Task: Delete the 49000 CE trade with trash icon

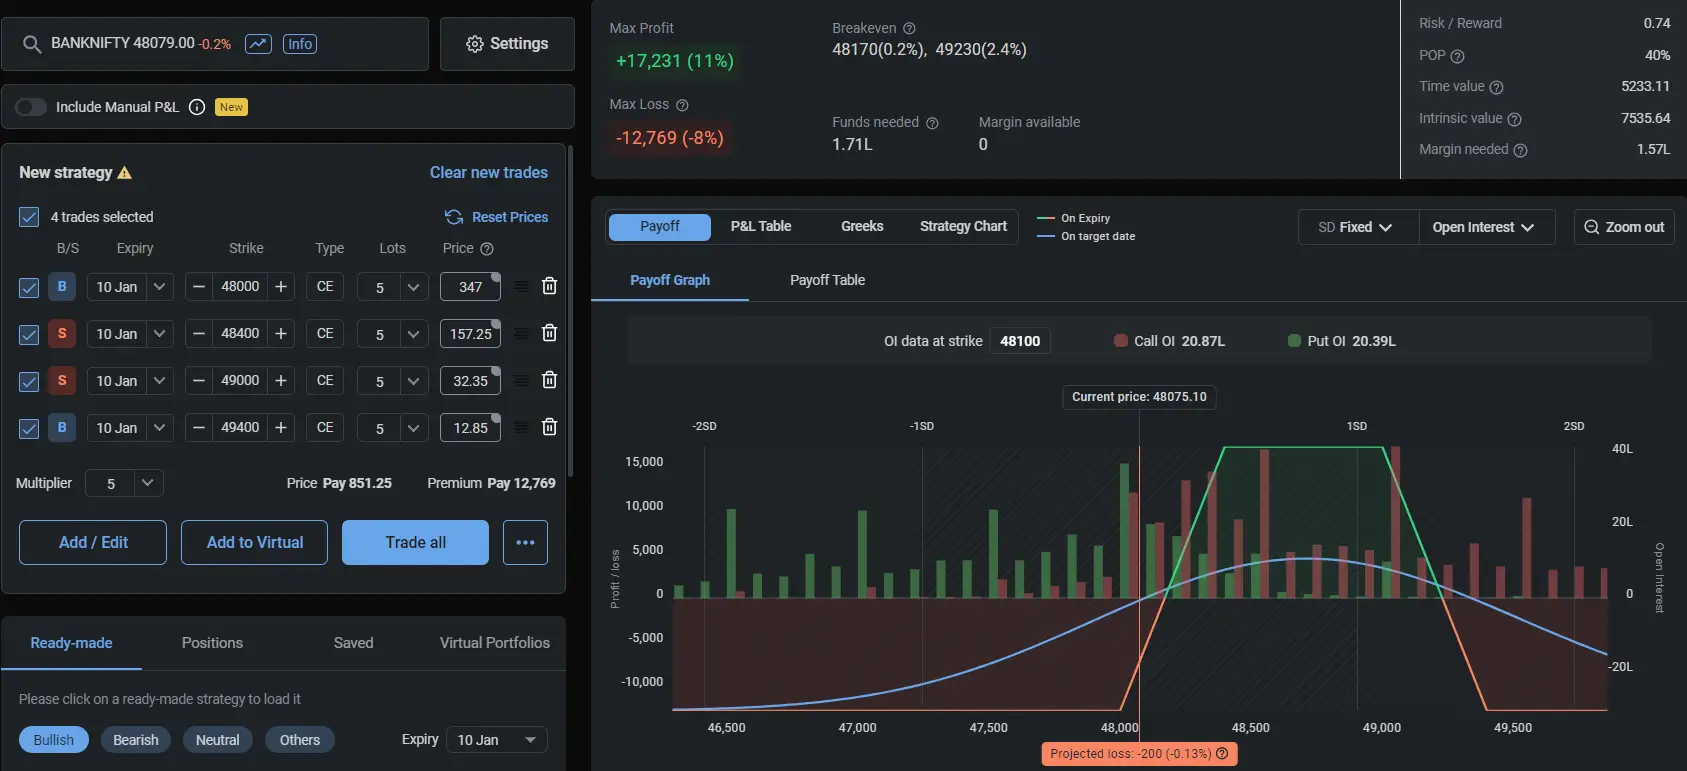Action: coord(549,380)
